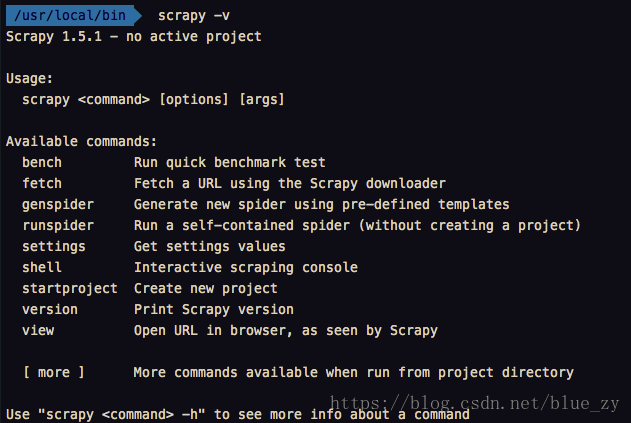The image size is (631, 423).
Task: Click the 'version' command name
Action: point(50,310)
